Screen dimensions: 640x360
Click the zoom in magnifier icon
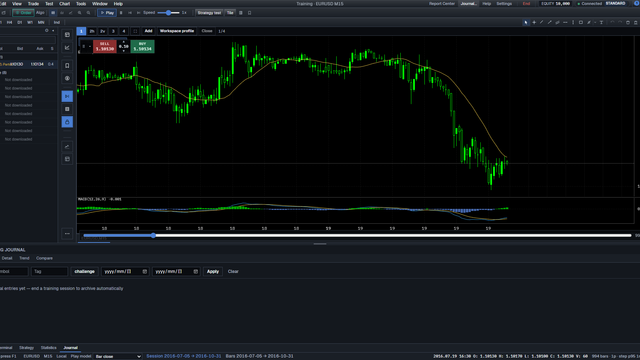pyautogui.click(x=80, y=13)
